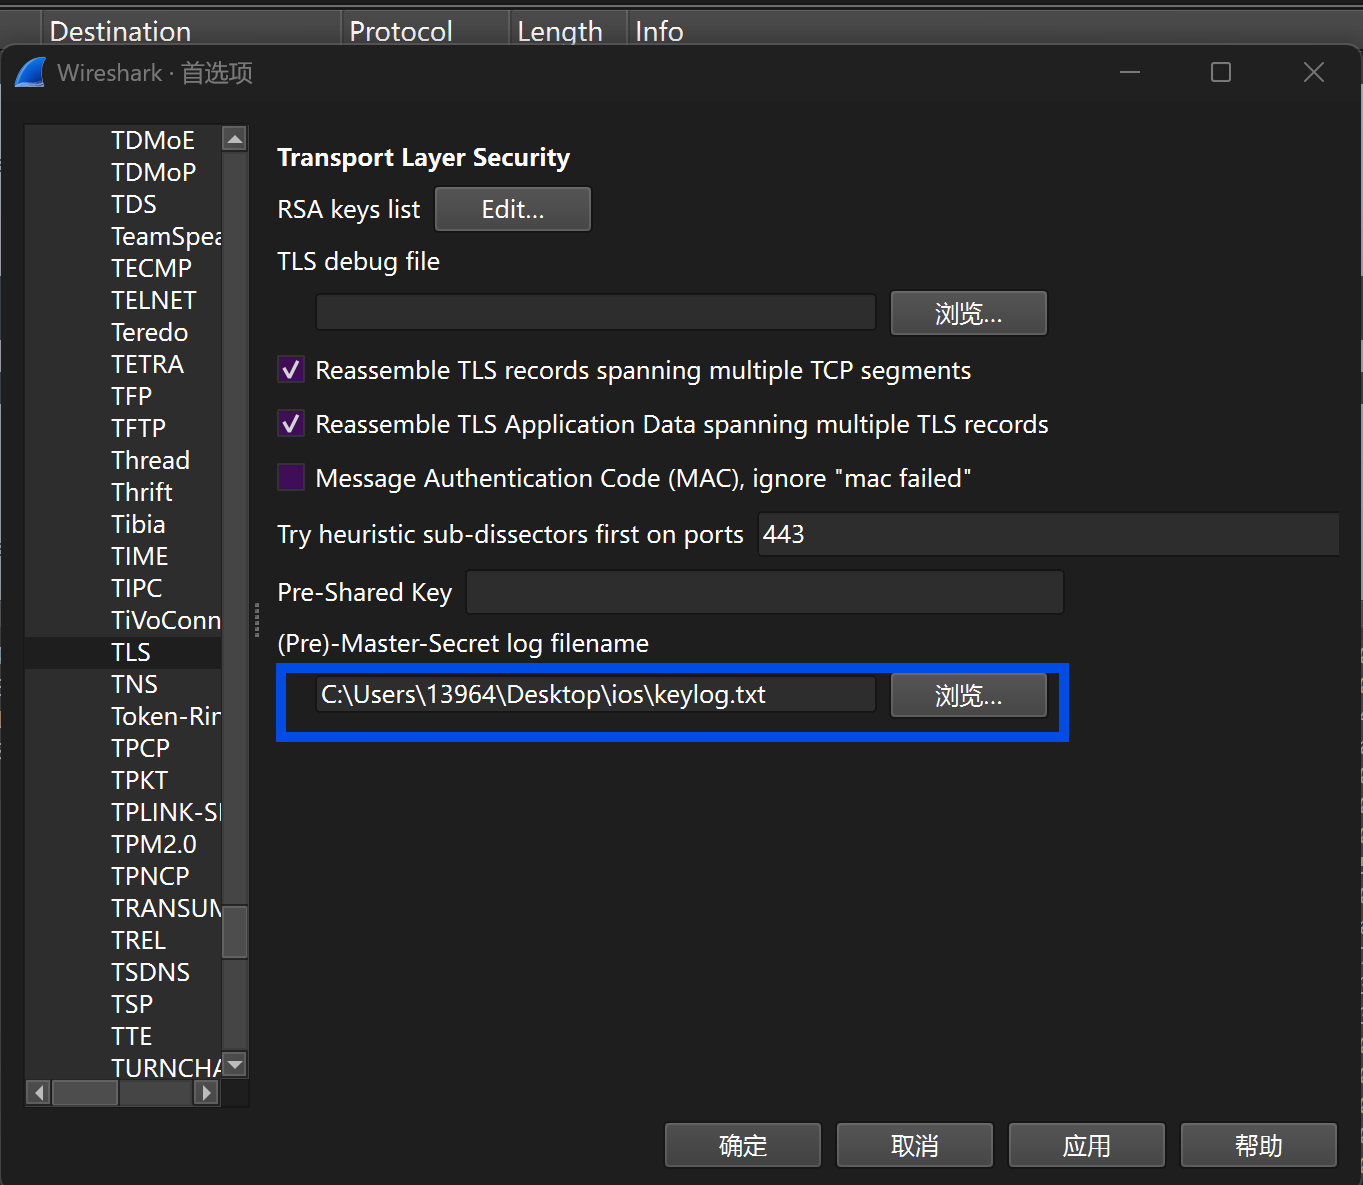
Task: Click the Wireshark shark fin icon
Action: 30,72
